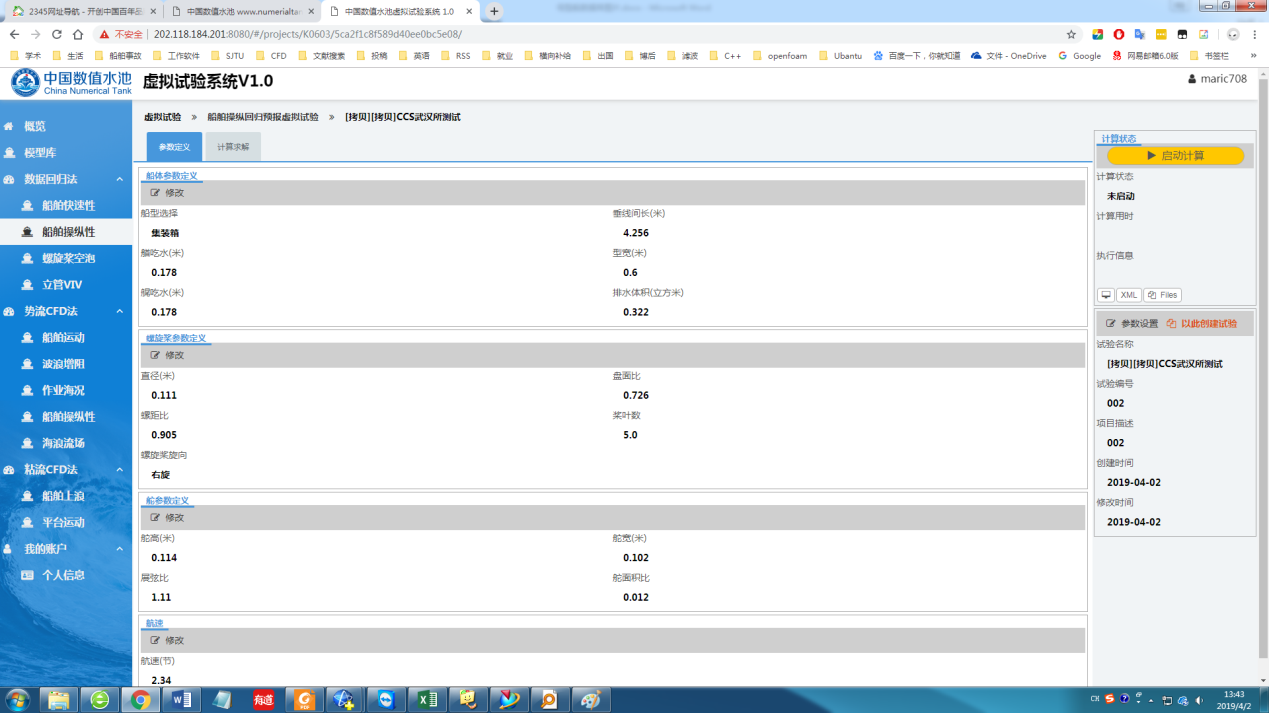Image resolution: width=1269 pixels, height=713 pixels.
Task: Click the browser address bar URL
Action: [x=308, y=34]
